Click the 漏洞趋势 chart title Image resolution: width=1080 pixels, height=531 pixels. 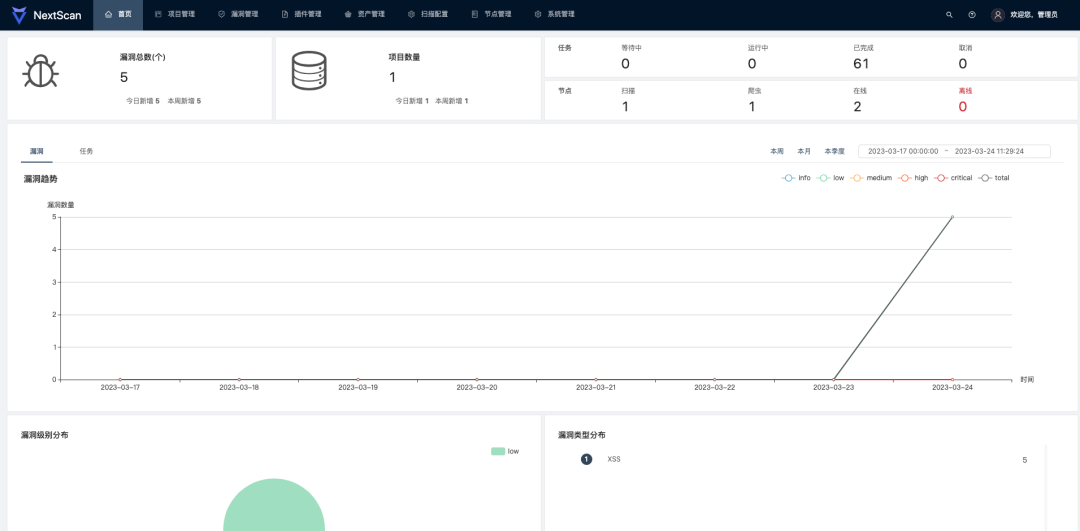[x=41, y=178]
